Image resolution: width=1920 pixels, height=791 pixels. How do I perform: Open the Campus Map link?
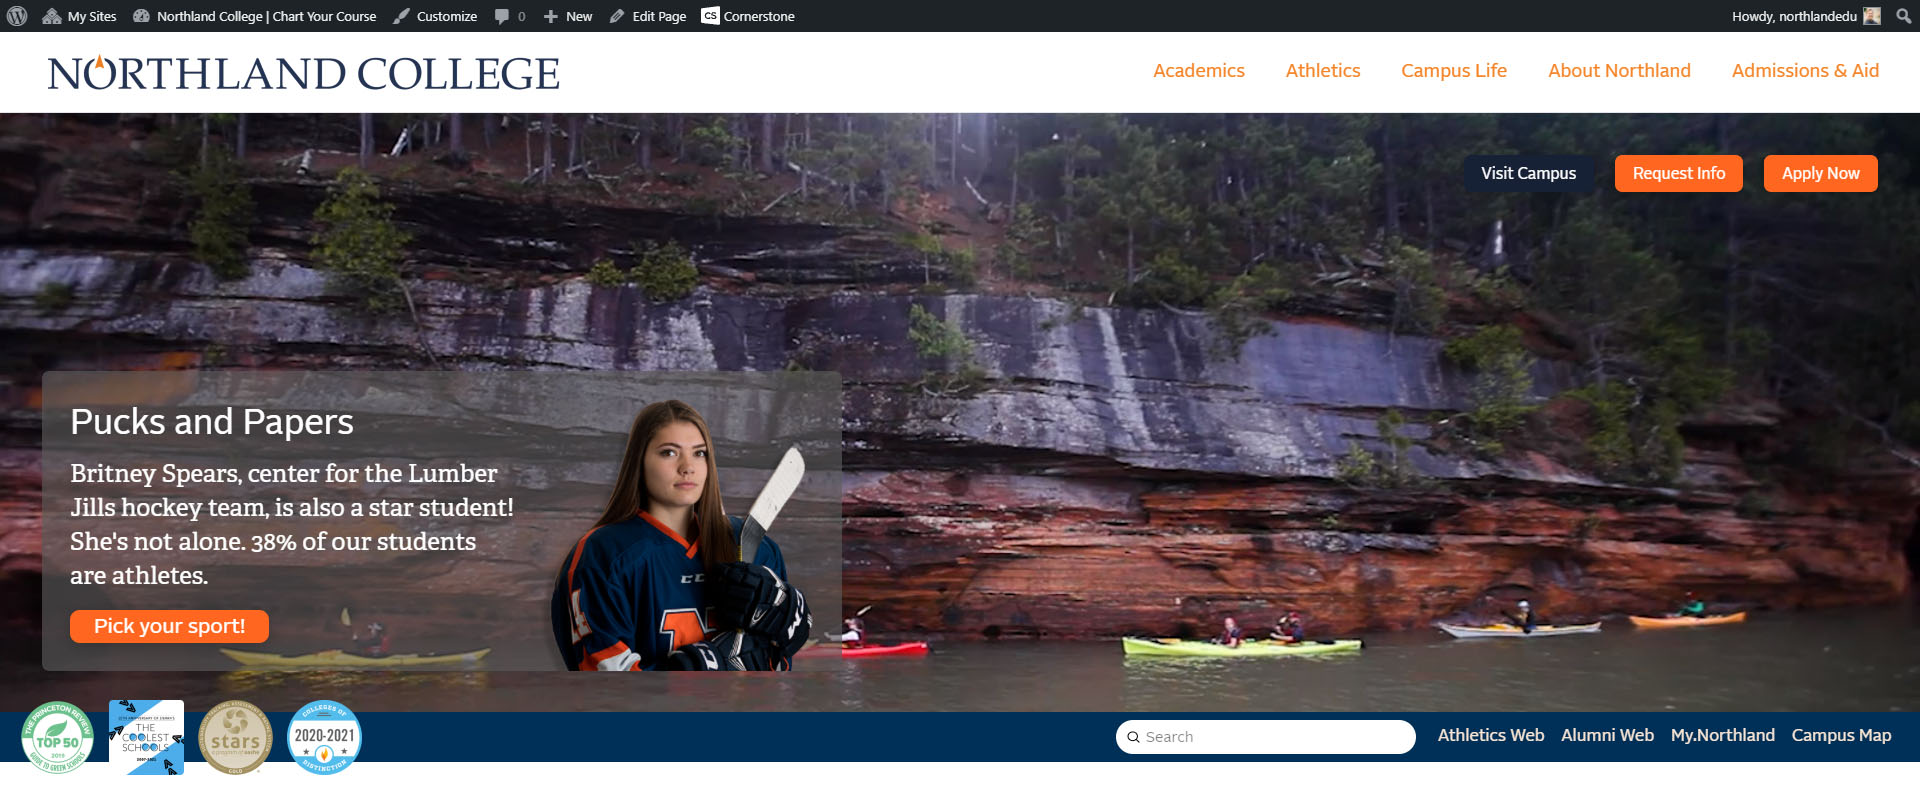tap(1840, 735)
